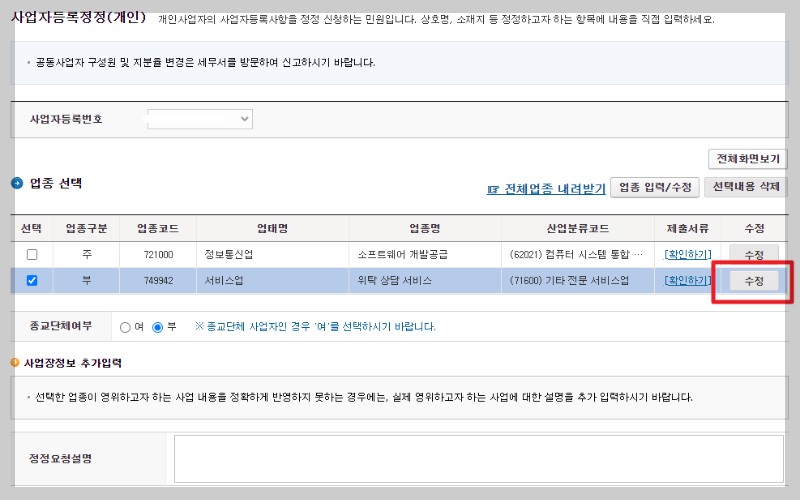
Task: Click 확인하기 link in 소프트웨어 개발공급 row
Action: coord(687,254)
